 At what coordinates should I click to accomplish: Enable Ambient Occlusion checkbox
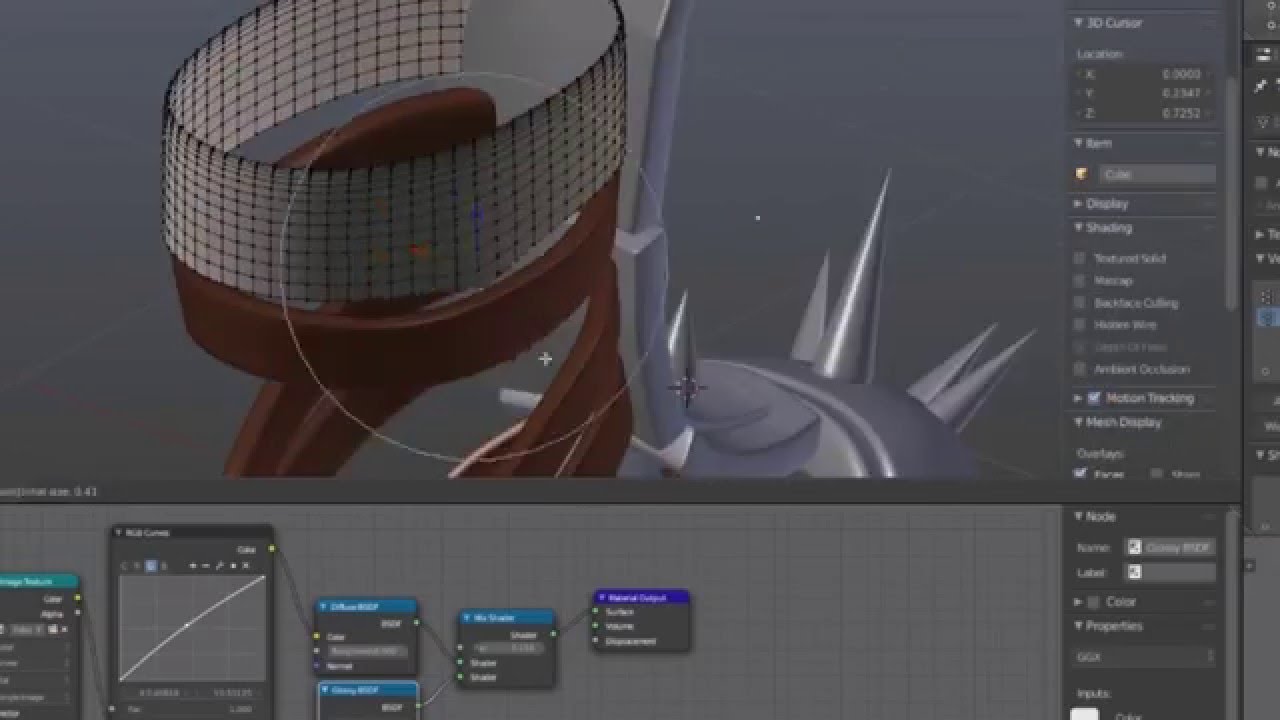coord(1080,369)
